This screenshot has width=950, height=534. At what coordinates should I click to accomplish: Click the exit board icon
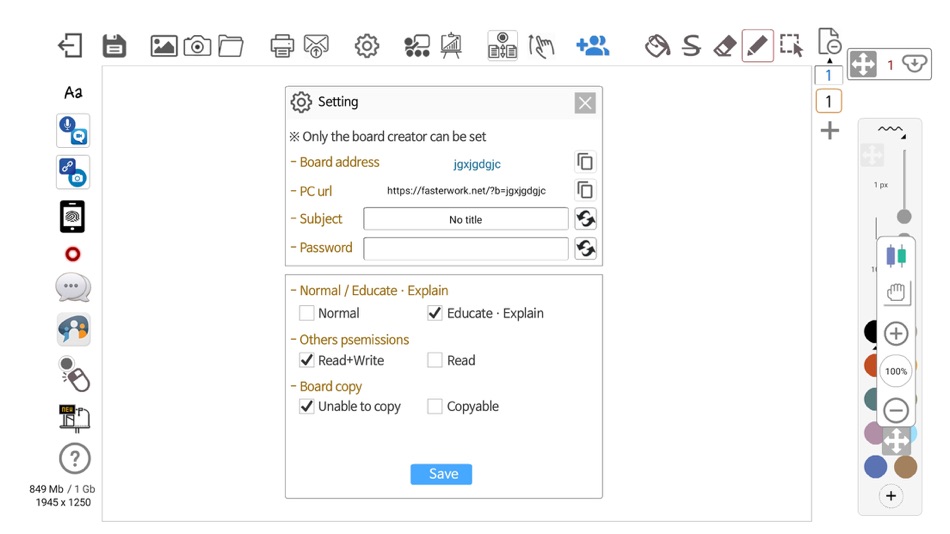pos(70,45)
